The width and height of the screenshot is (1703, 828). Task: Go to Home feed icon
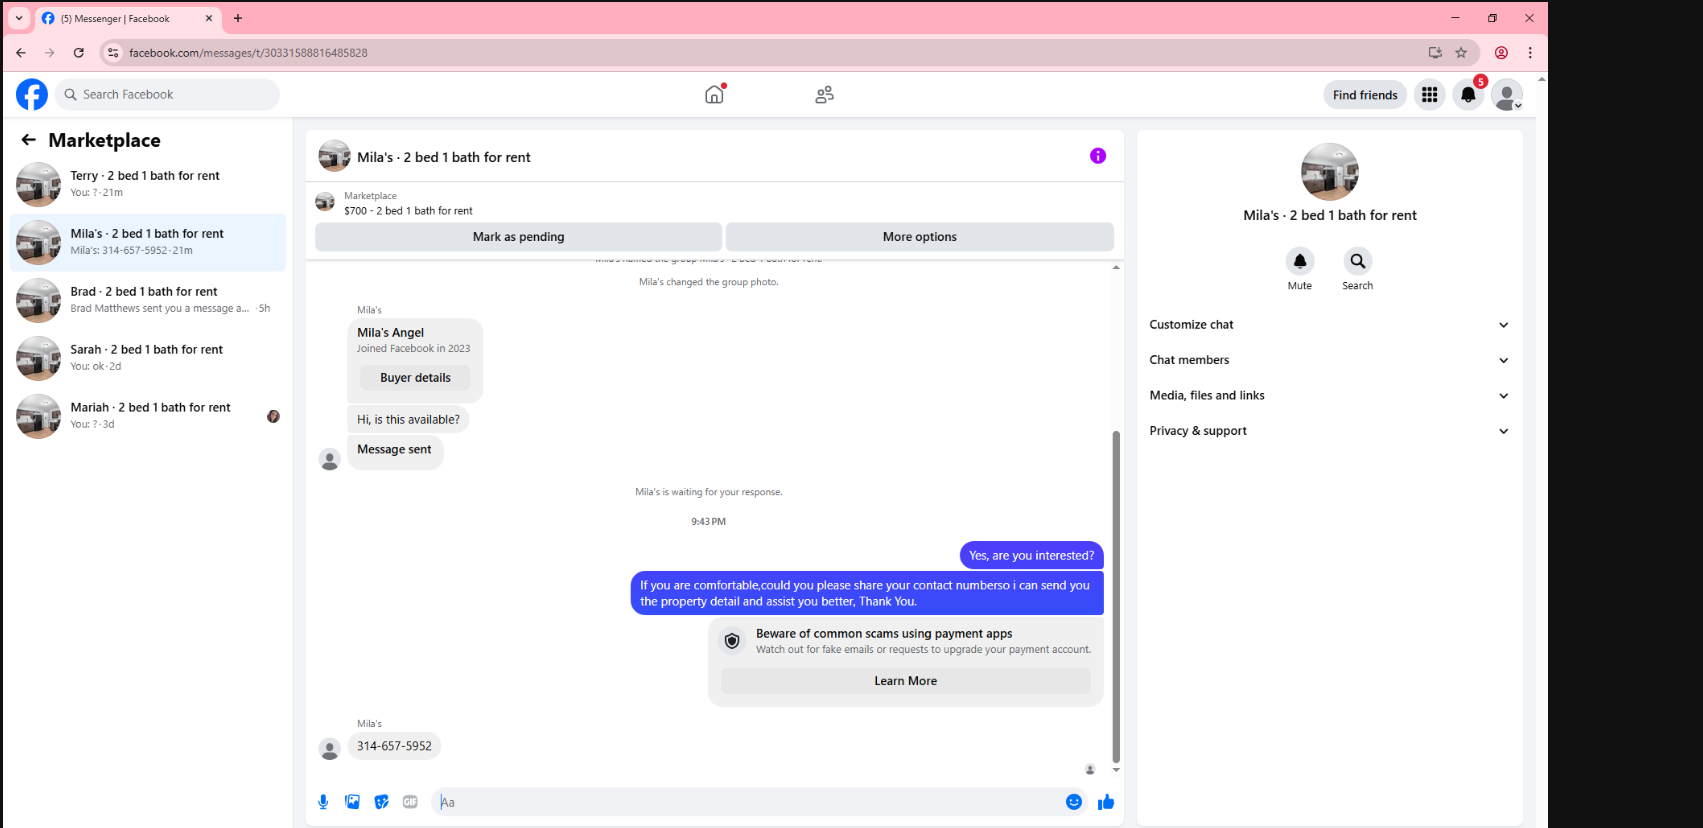click(714, 95)
